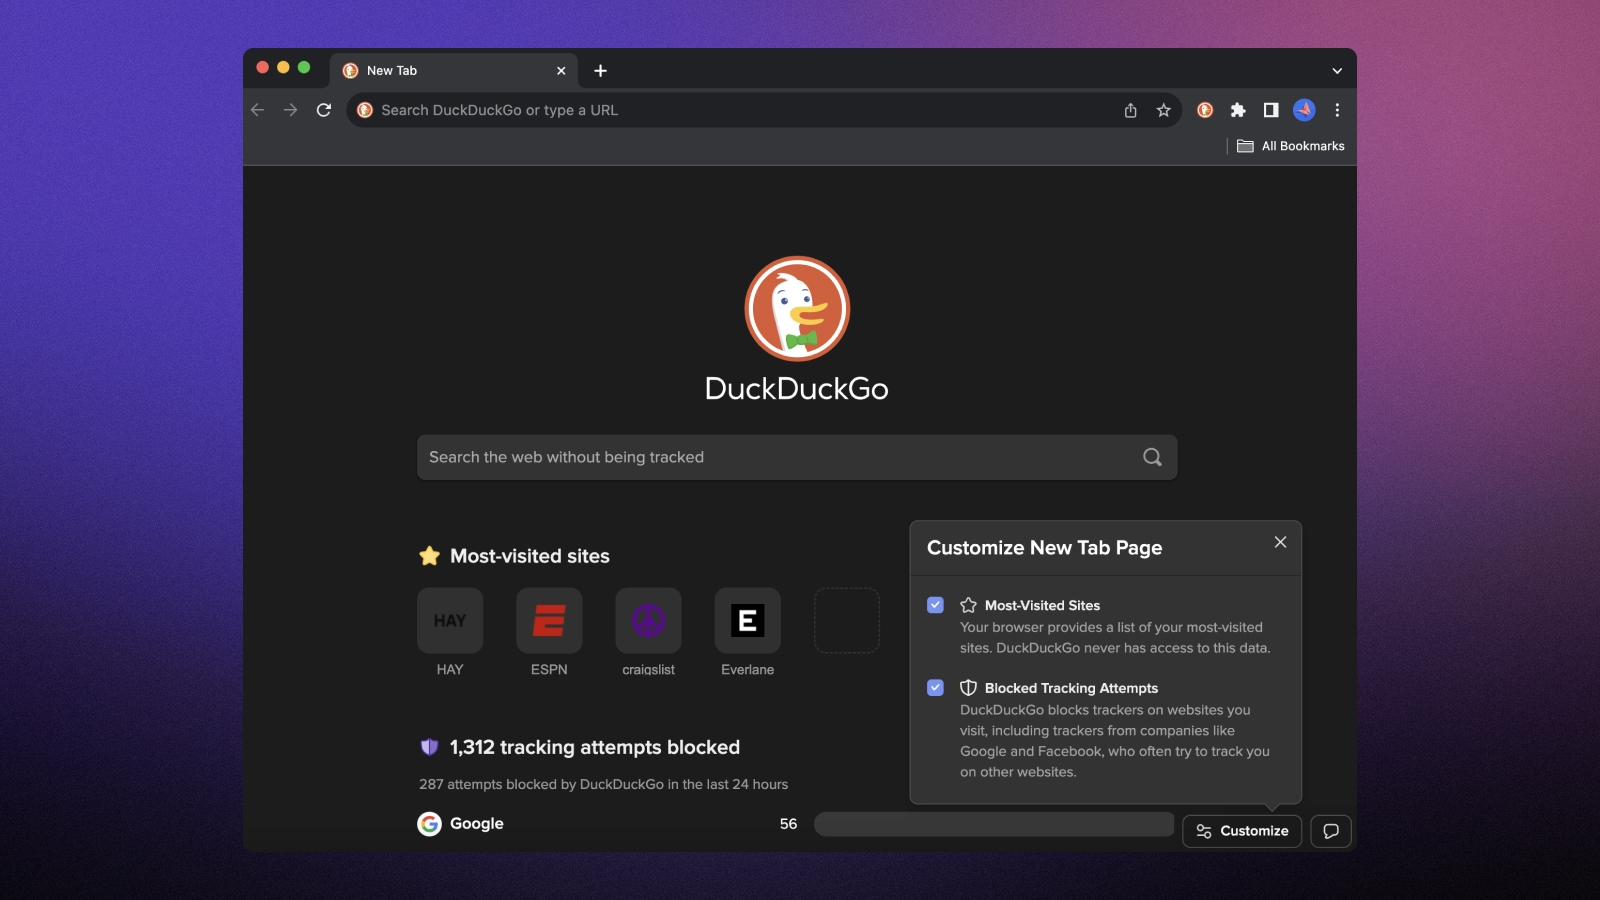Click the 1,312 tracking attempts blocked heading
1600x900 pixels.
click(x=595, y=747)
